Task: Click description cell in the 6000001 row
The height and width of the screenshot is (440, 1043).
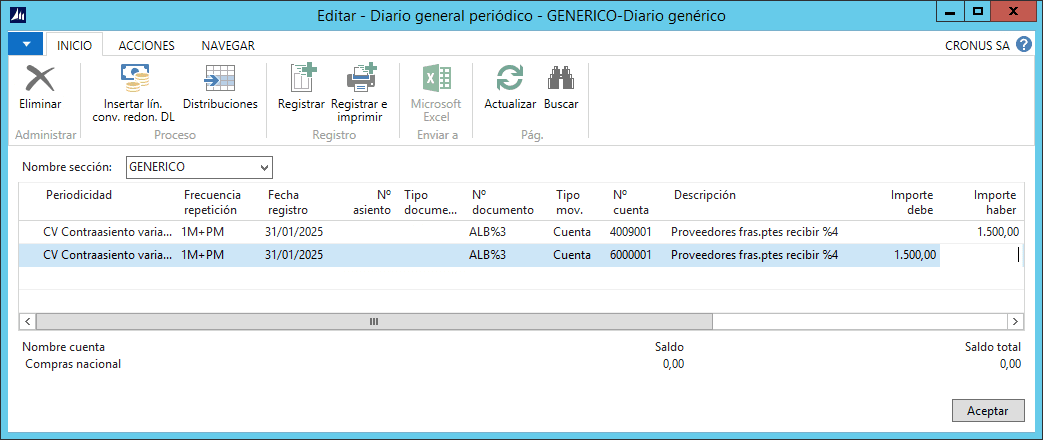Action: pyautogui.click(x=754, y=255)
